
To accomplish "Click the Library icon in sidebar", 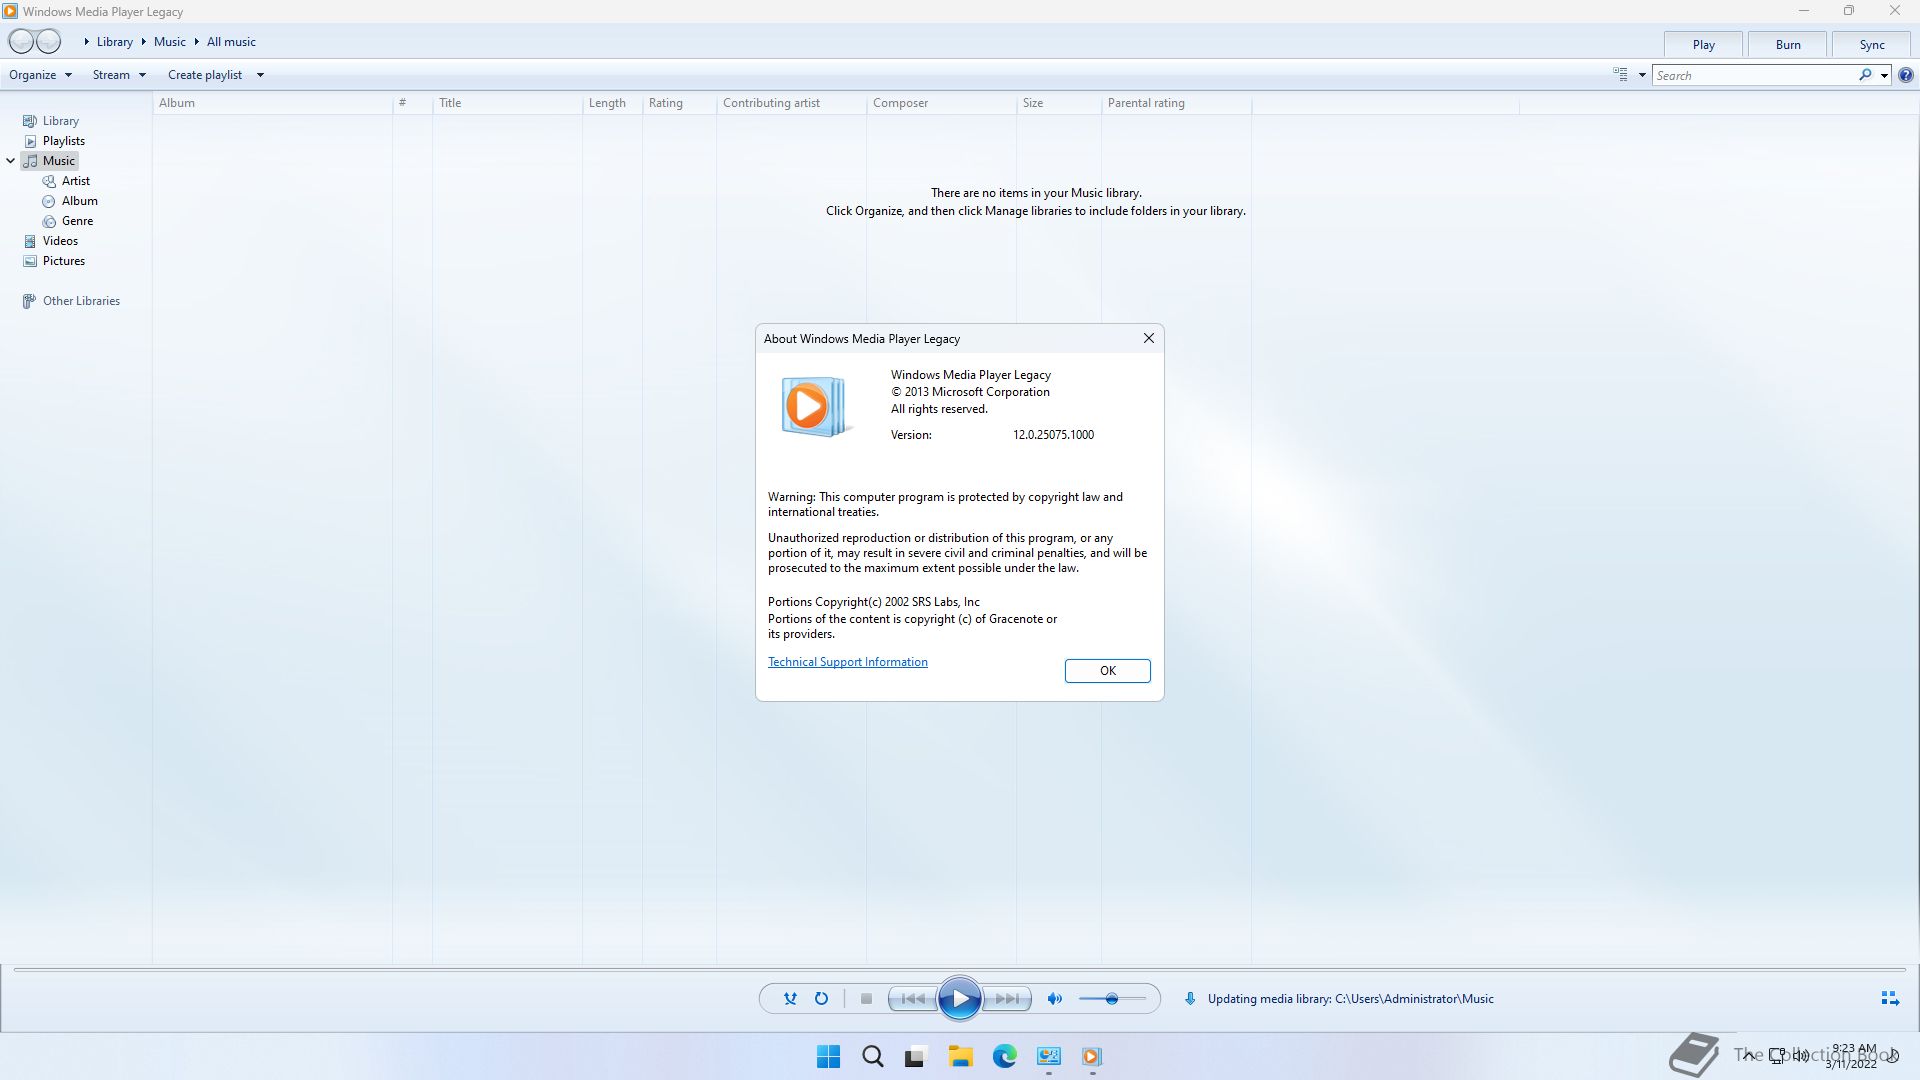I will (x=30, y=121).
